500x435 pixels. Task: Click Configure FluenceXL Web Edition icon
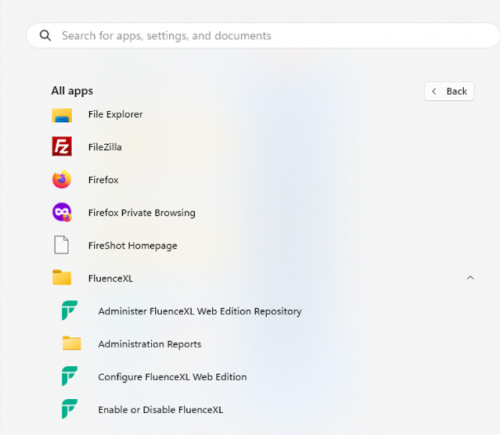70,376
